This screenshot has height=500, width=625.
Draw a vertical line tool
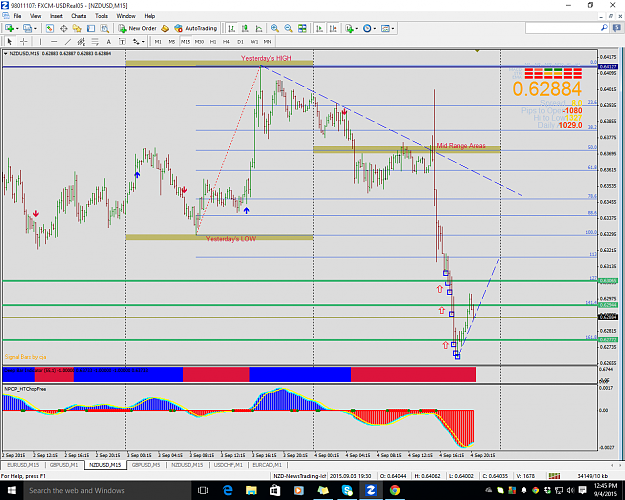[x=40, y=41]
